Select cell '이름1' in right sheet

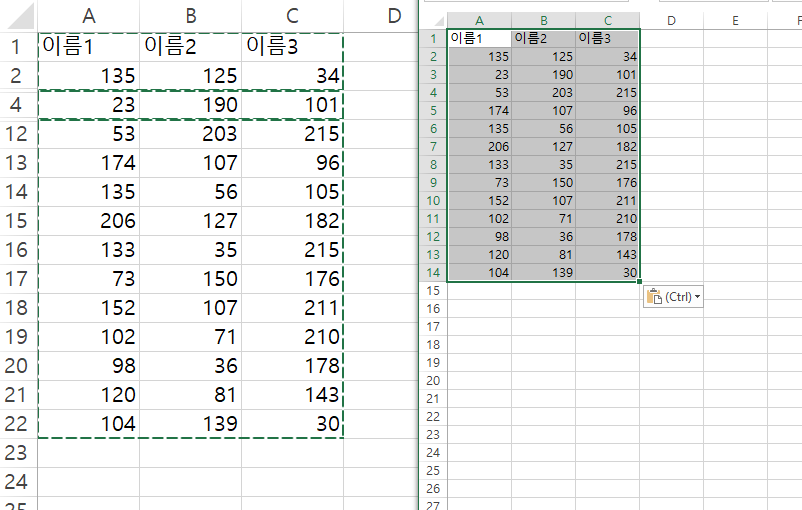[x=479, y=38]
